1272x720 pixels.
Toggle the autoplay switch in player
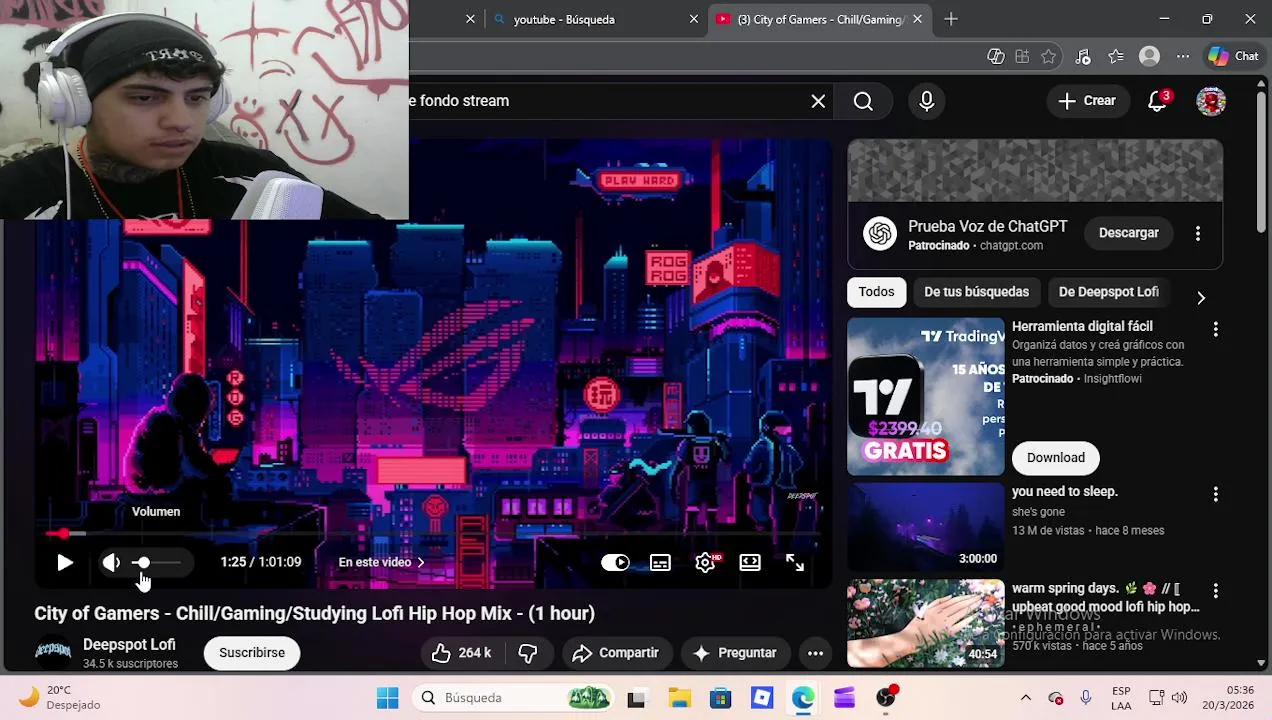(616, 563)
